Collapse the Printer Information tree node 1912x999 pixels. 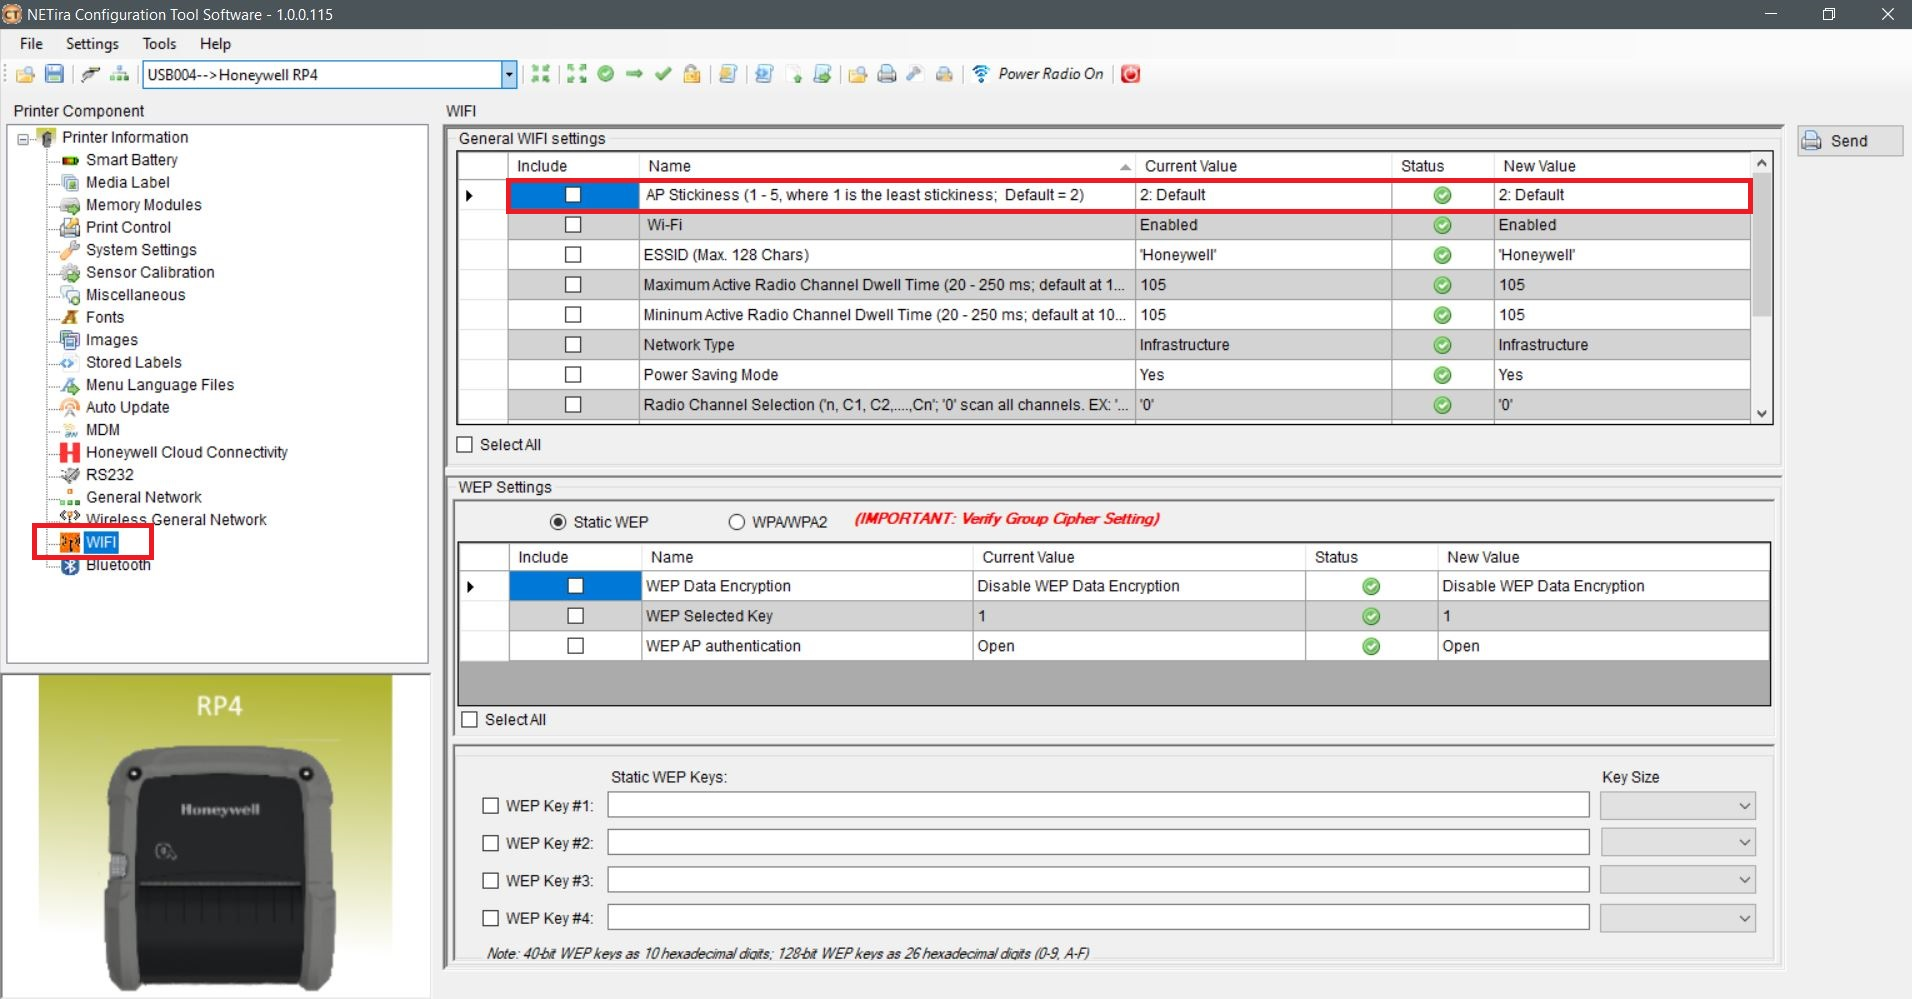[x=23, y=139]
